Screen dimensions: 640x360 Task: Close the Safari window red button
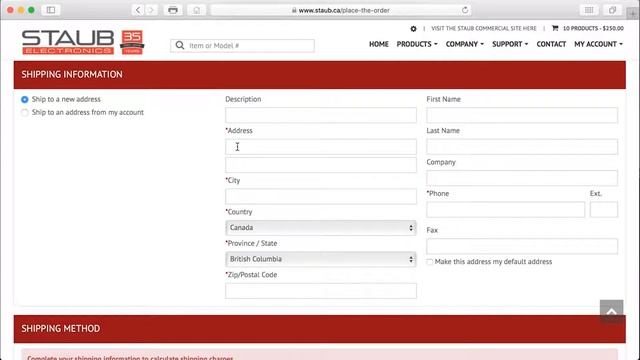tap(10, 10)
